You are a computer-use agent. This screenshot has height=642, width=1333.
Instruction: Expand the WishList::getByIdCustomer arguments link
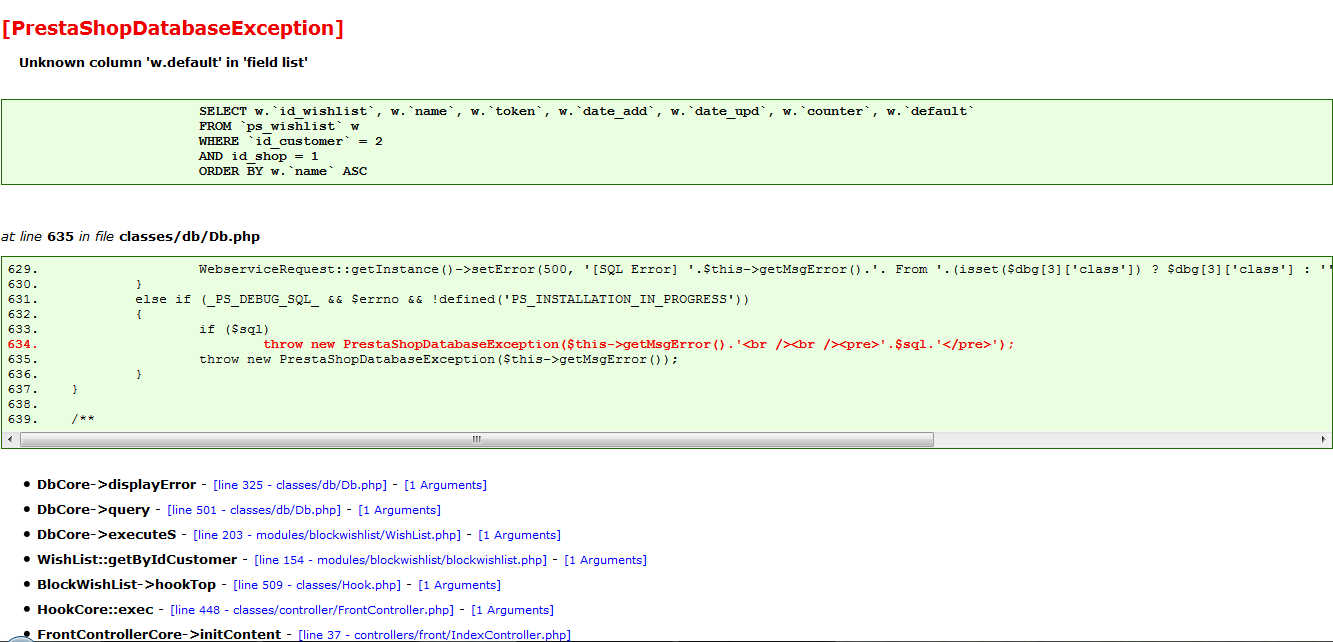tap(605, 560)
